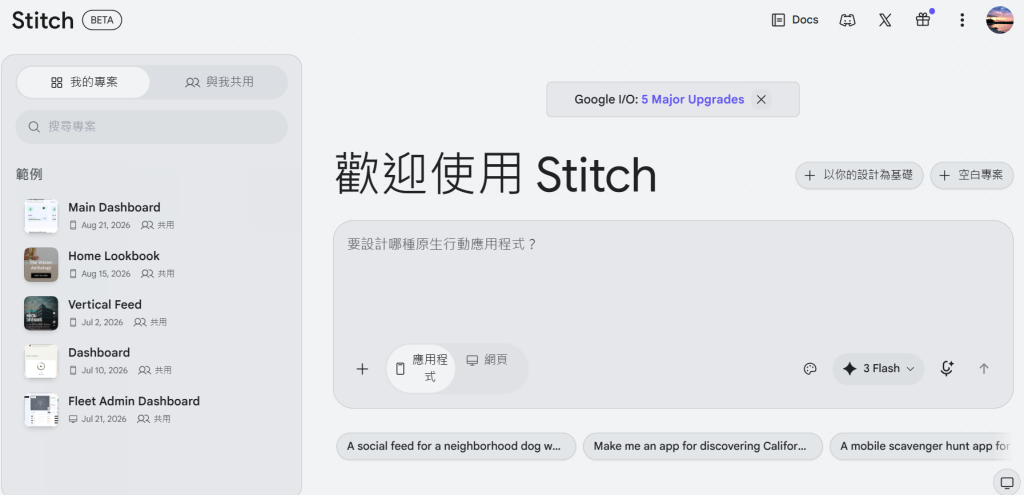
Task: Click the up-arrow send button
Action: coord(984,369)
